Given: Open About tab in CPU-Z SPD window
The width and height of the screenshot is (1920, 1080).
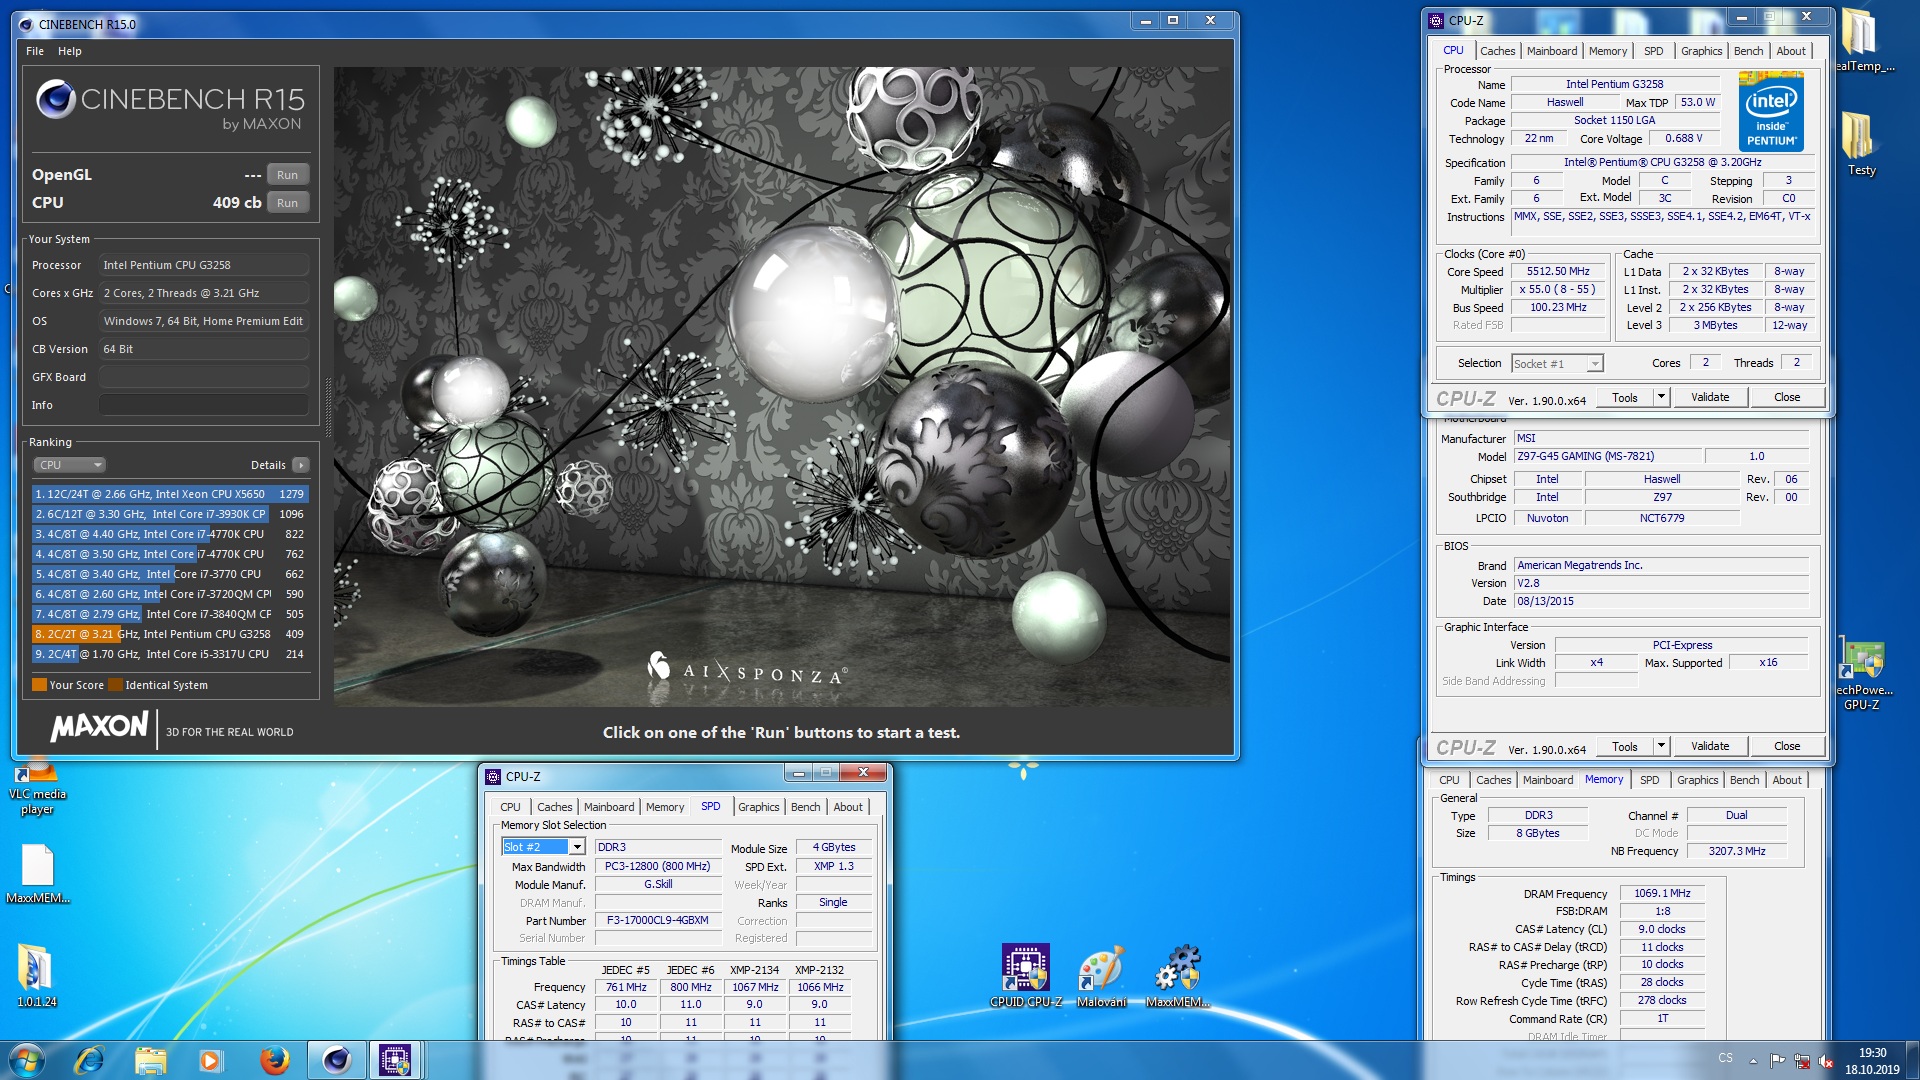Looking at the screenshot, I should point(848,807).
